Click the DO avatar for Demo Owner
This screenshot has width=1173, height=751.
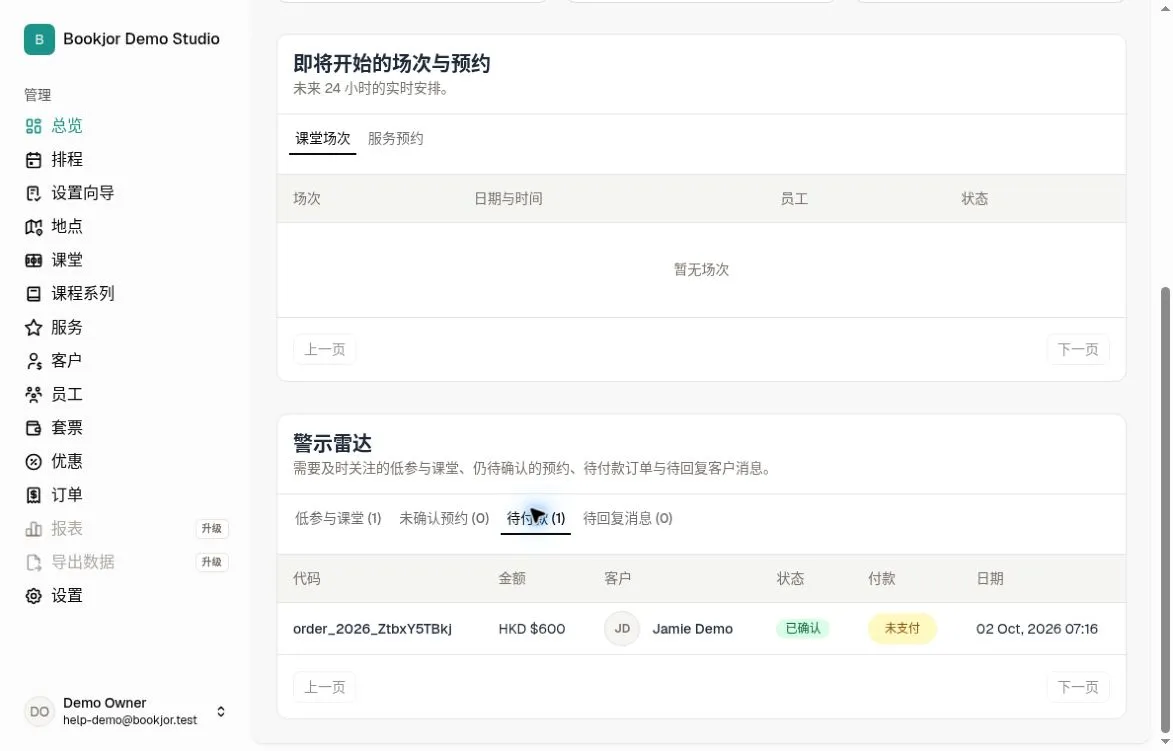(39, 711)
